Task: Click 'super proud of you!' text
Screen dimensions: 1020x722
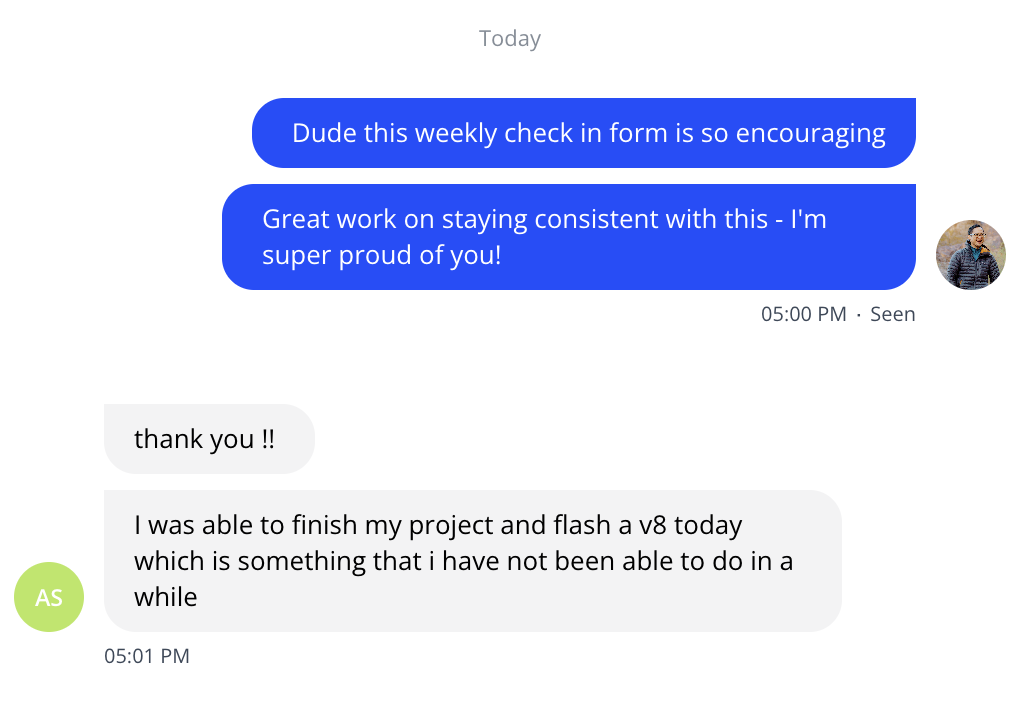Action: [381, 255]
